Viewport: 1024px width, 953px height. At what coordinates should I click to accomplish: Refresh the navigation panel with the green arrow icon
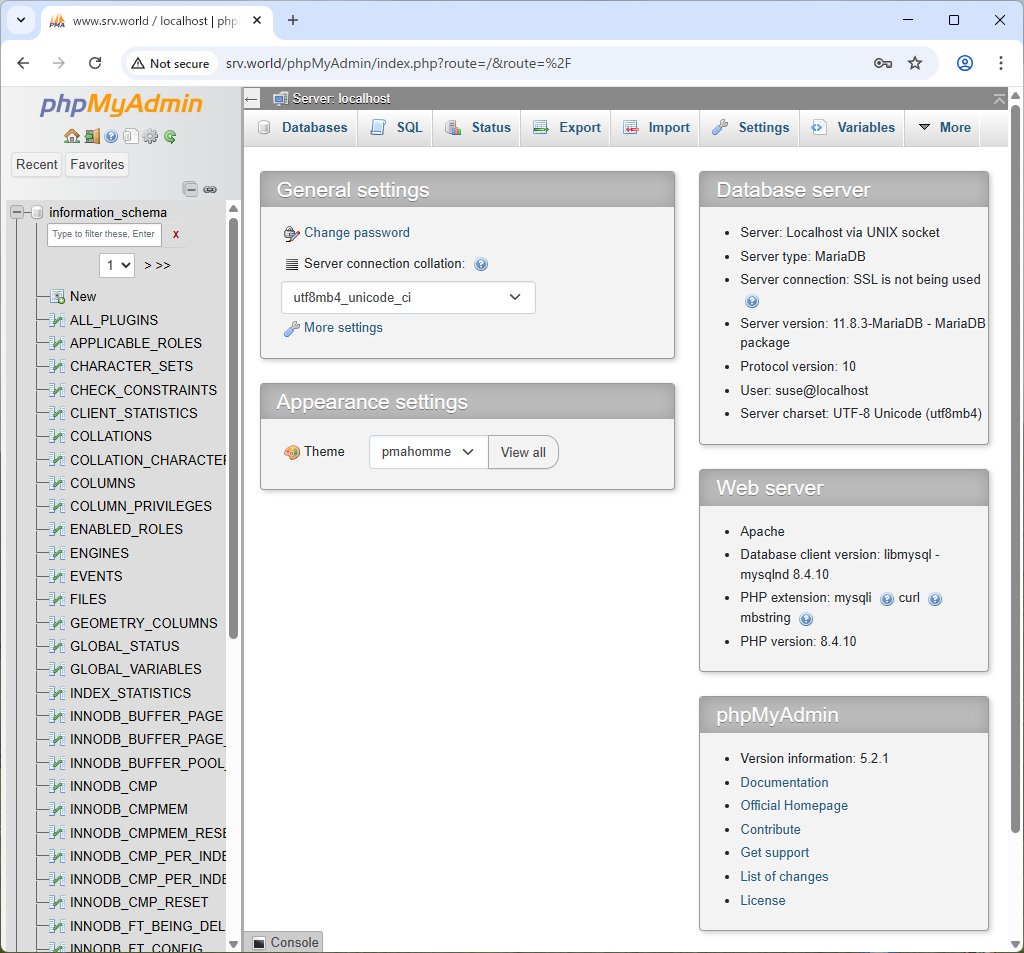pyautogui.click(x=169, y=136)
